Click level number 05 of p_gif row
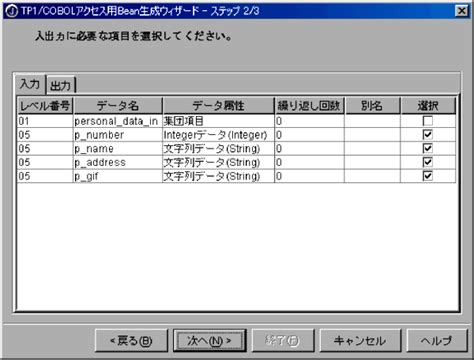This screenshot has height=360, width=474. pyautogui.click(x=45, y=176)
